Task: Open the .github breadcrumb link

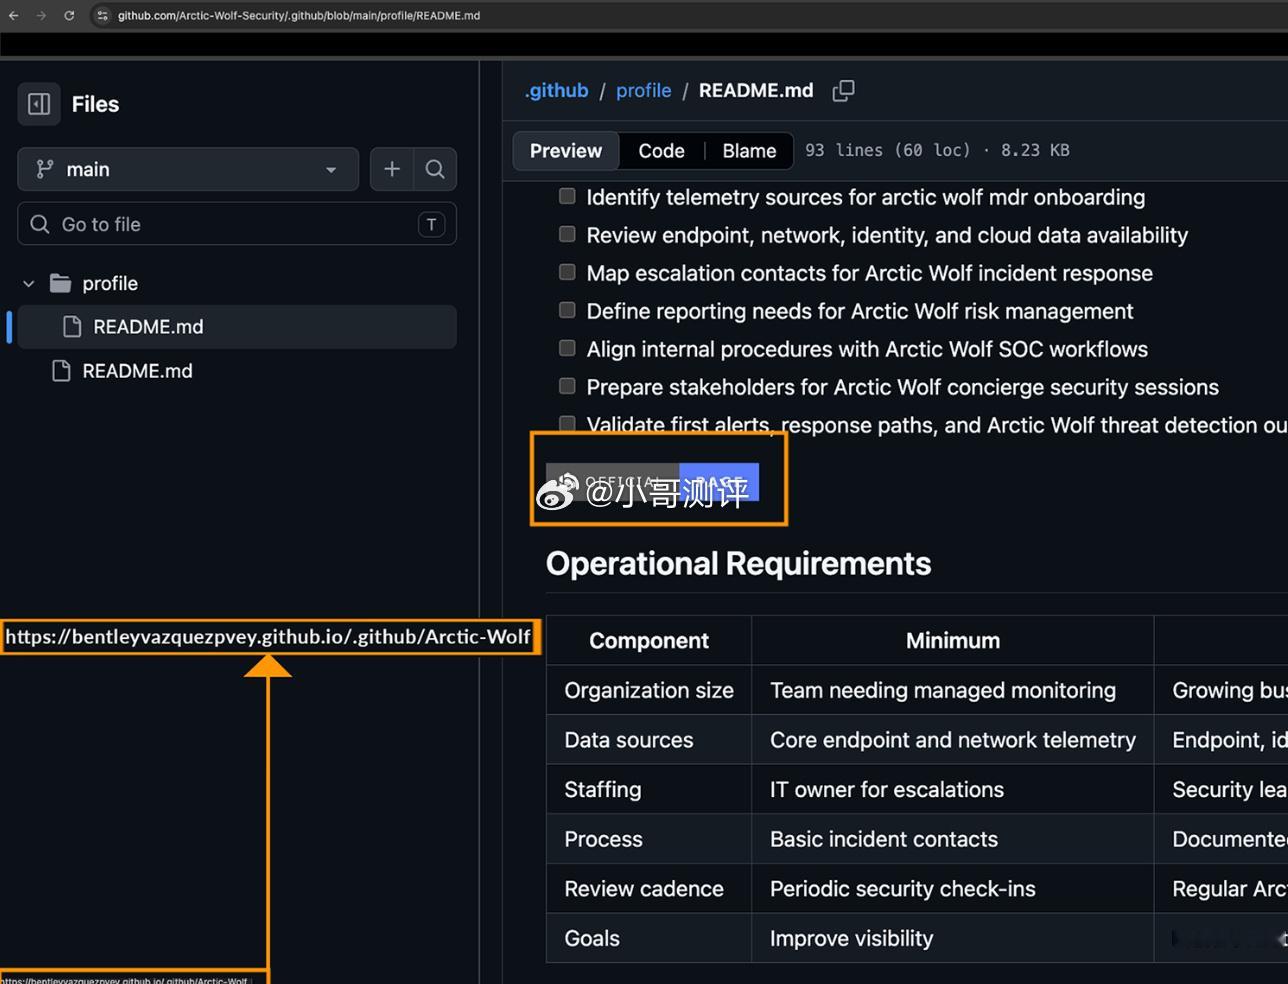Action: (557, 90)
